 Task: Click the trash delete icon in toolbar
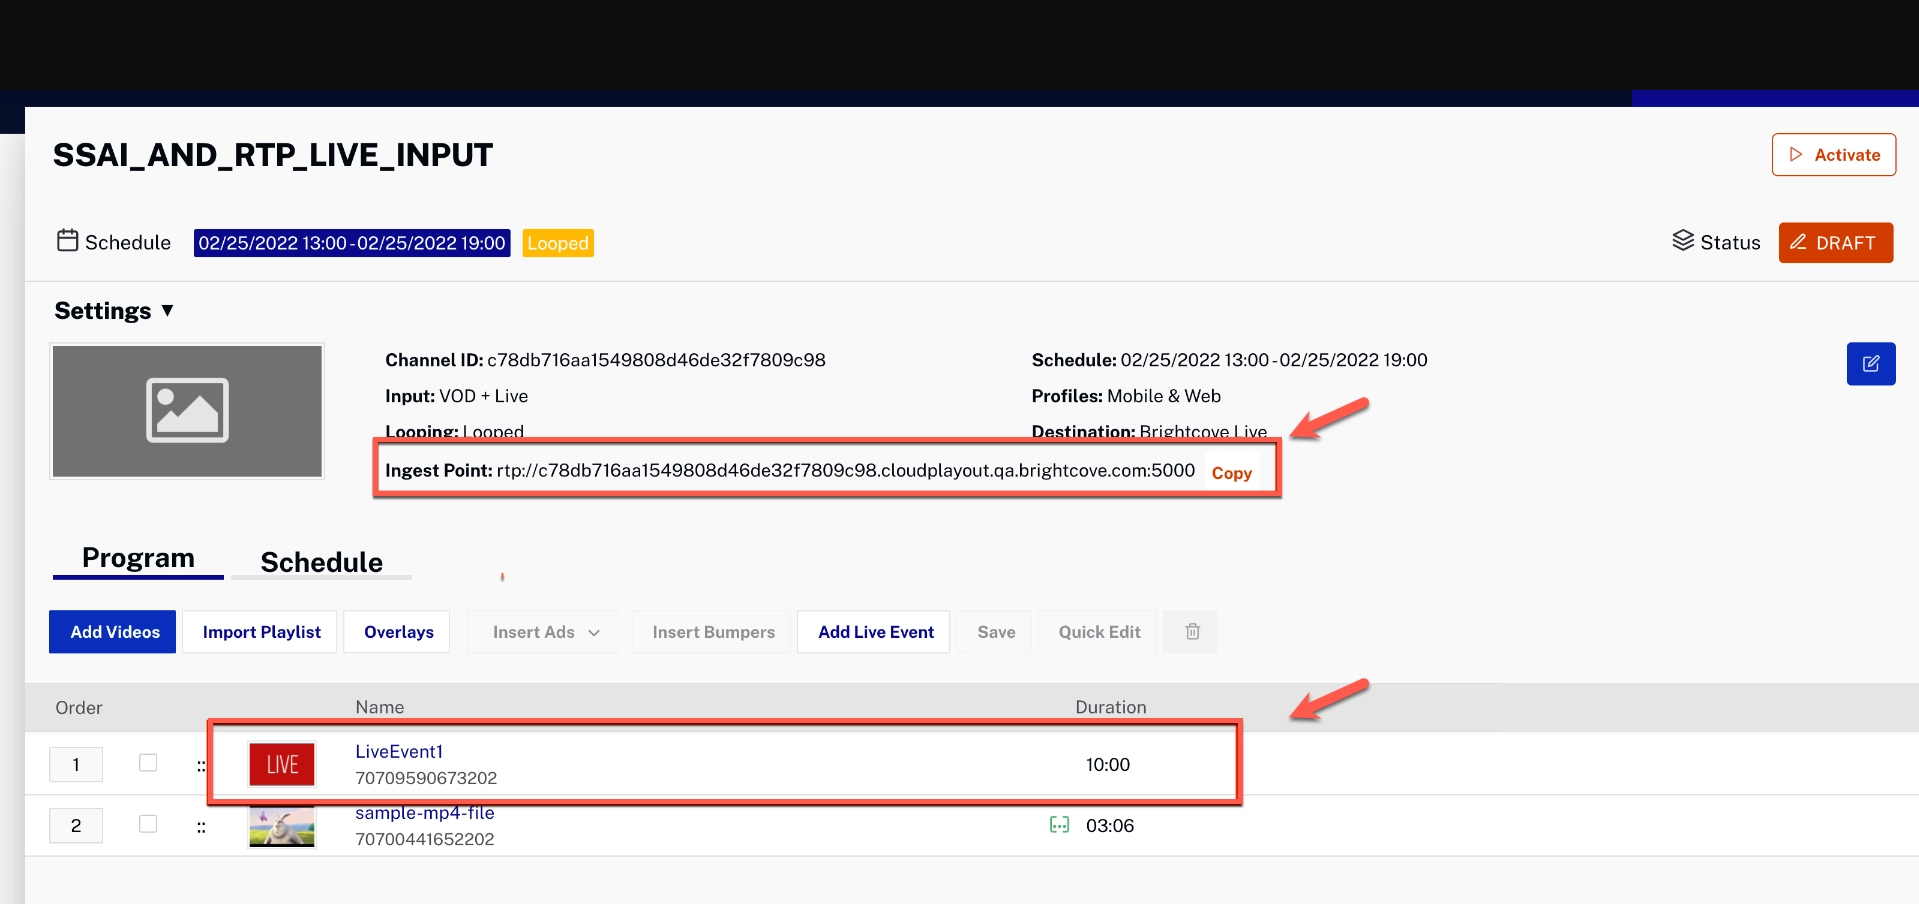[1192, 632]
